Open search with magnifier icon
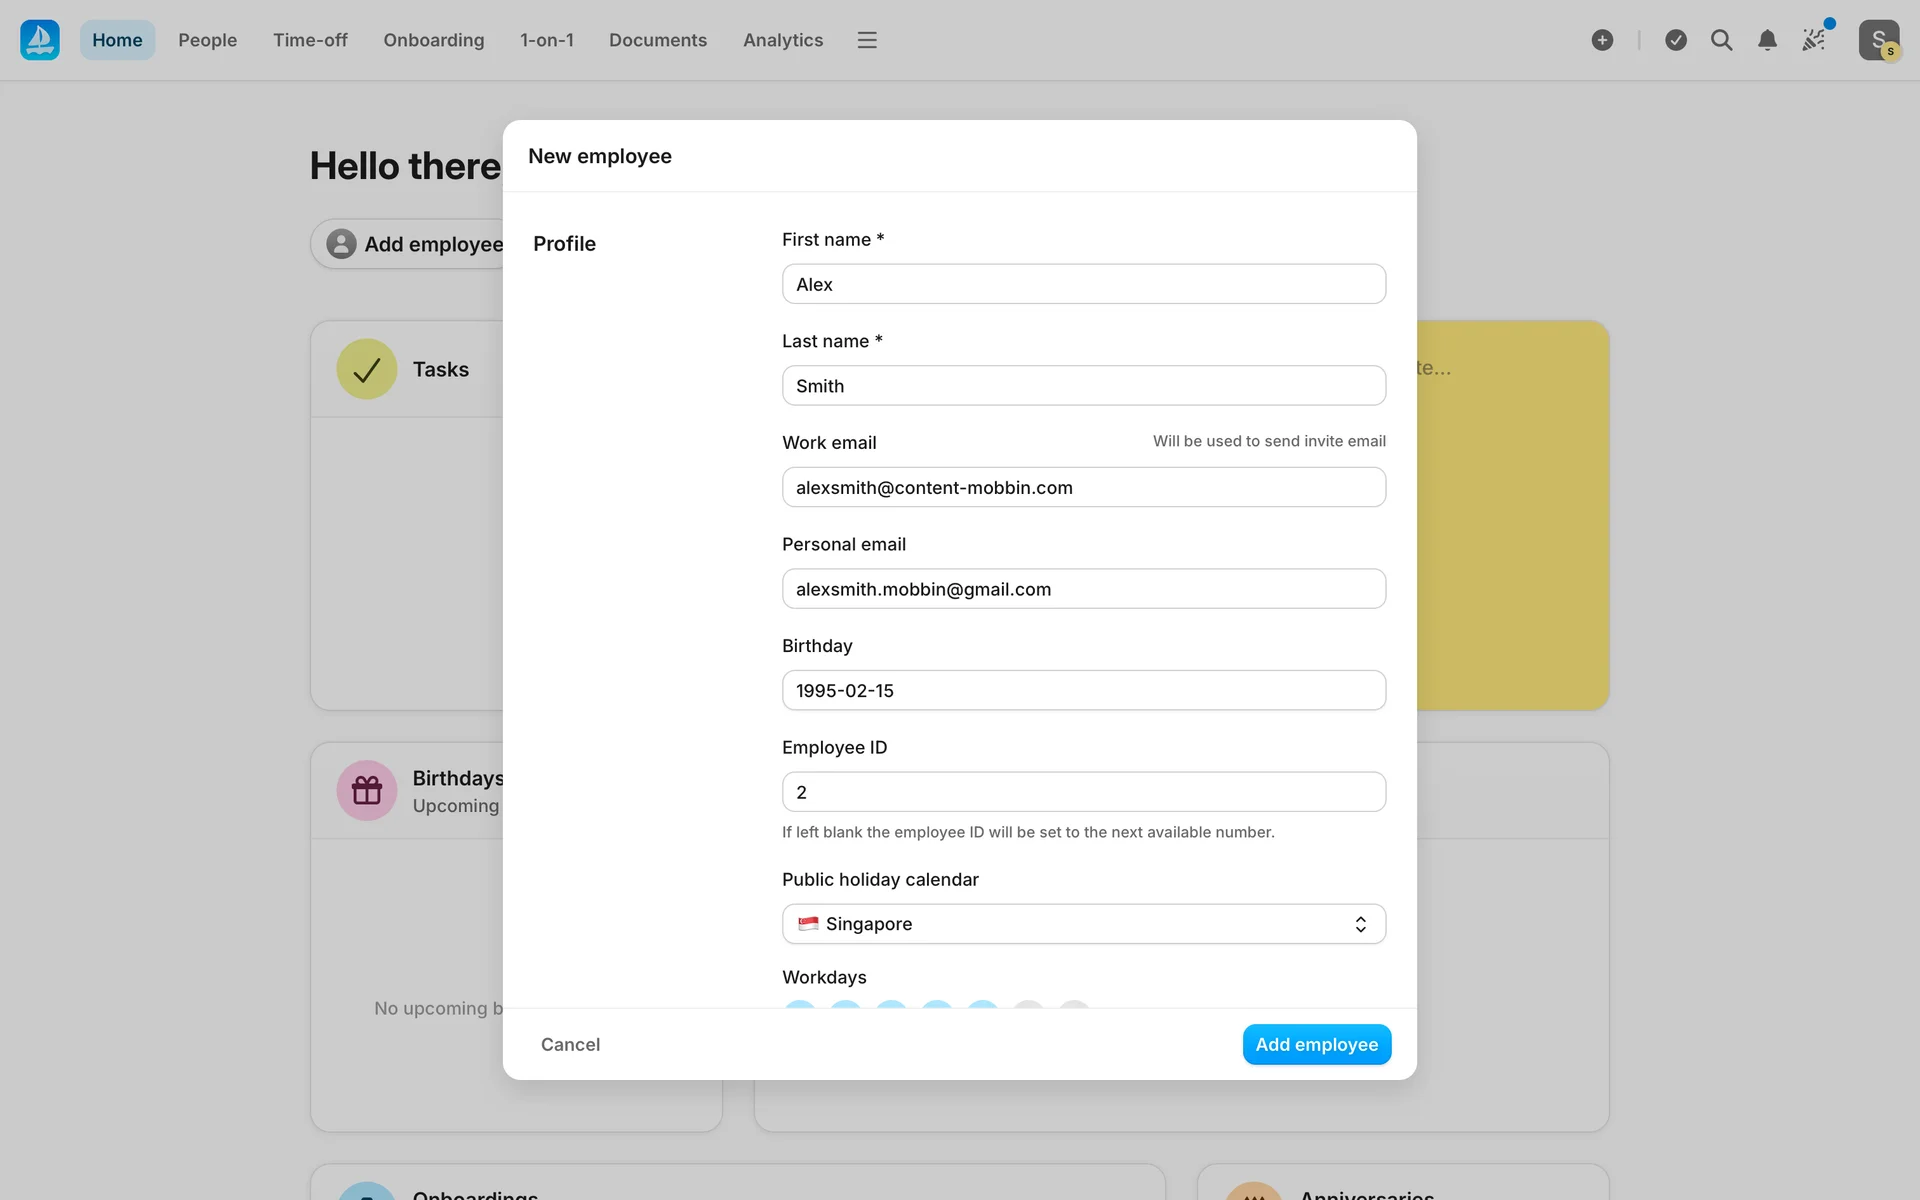 (x=1721, y=40)
